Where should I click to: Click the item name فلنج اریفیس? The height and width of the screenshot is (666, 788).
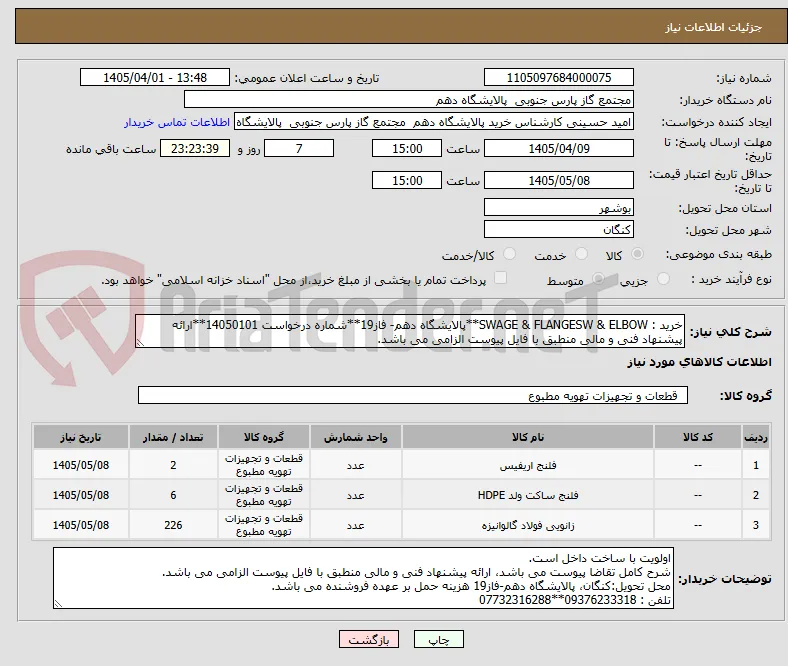528,465
